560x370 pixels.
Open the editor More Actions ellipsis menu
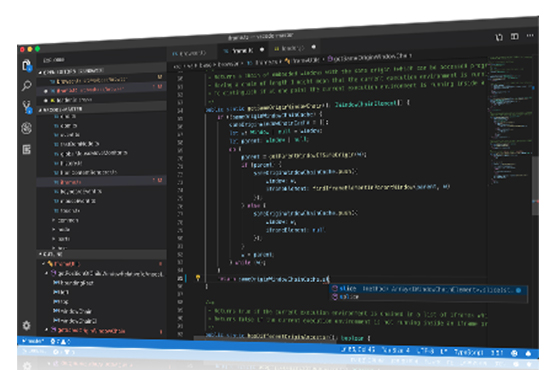tap(530, 35)
